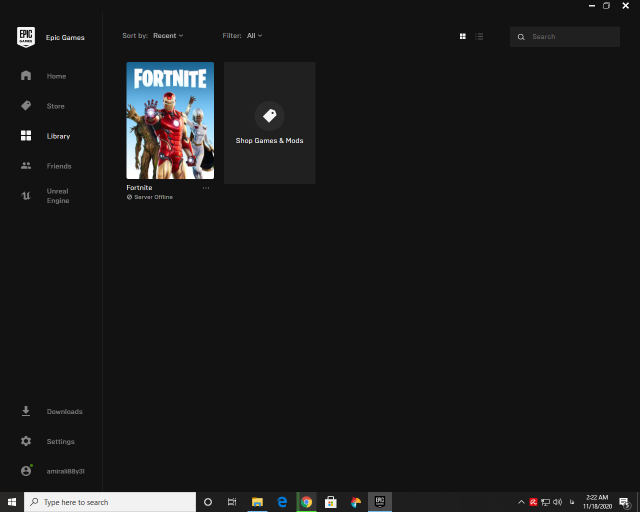Click the Fortnite cover art thumbnail
This screenshot has width=640, height=512.
click(170, 120)
